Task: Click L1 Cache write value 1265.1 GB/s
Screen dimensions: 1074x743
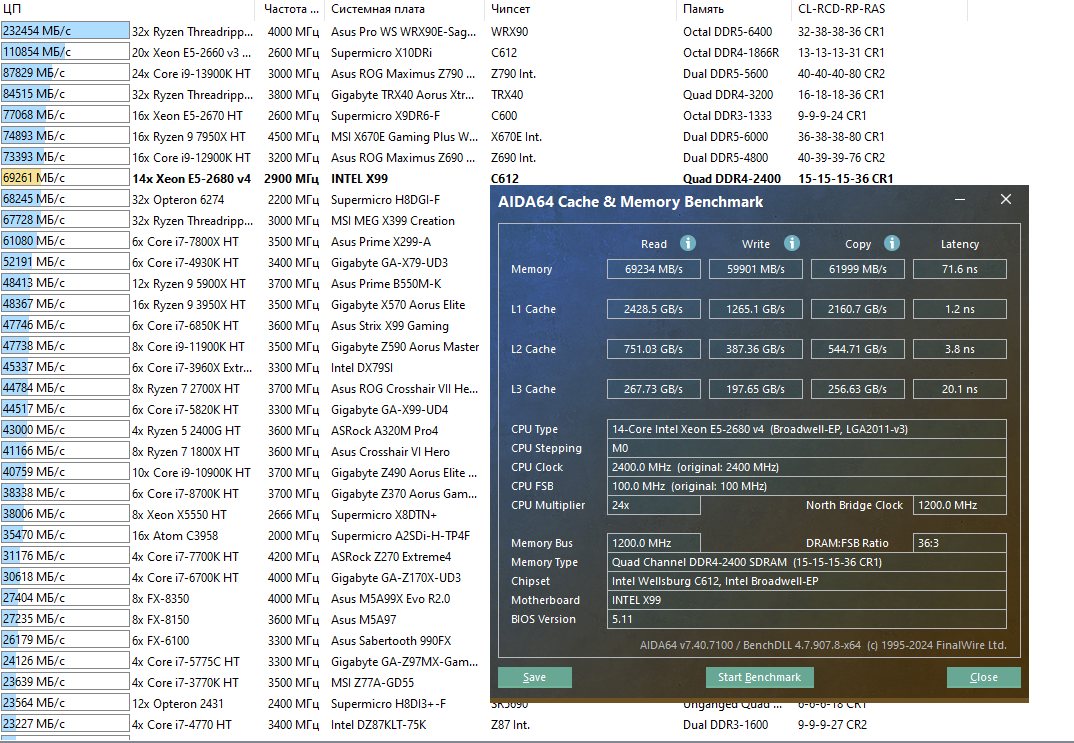Action: point(755,309)
